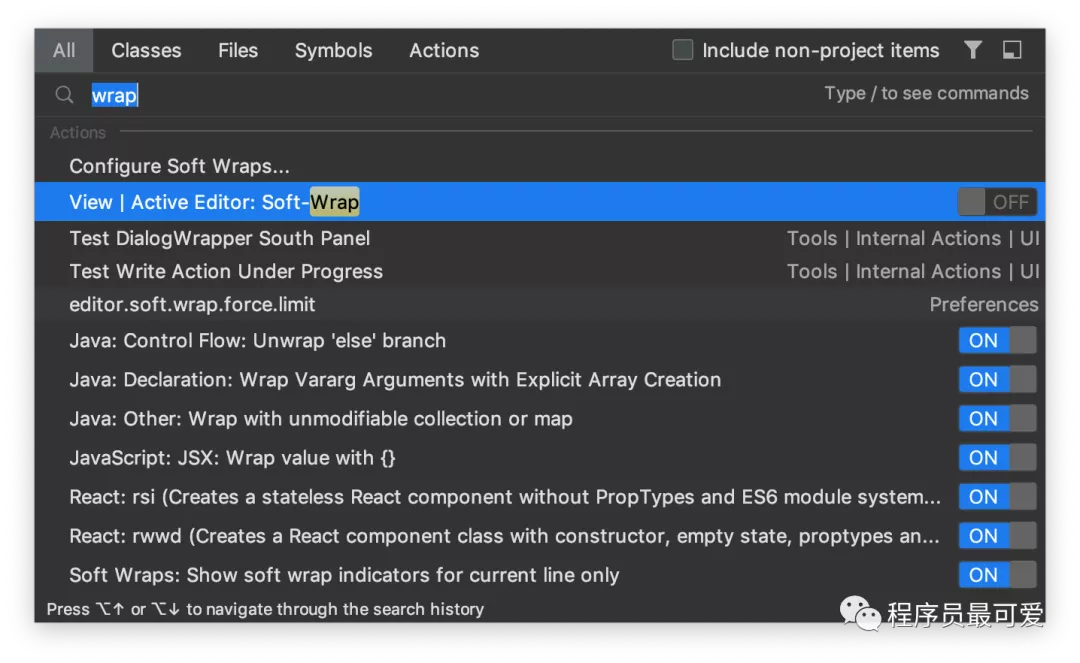Select Java Control Flow Unwrap 'else' branch
Screen dimensions: 1080x663
tap(540, 340)
